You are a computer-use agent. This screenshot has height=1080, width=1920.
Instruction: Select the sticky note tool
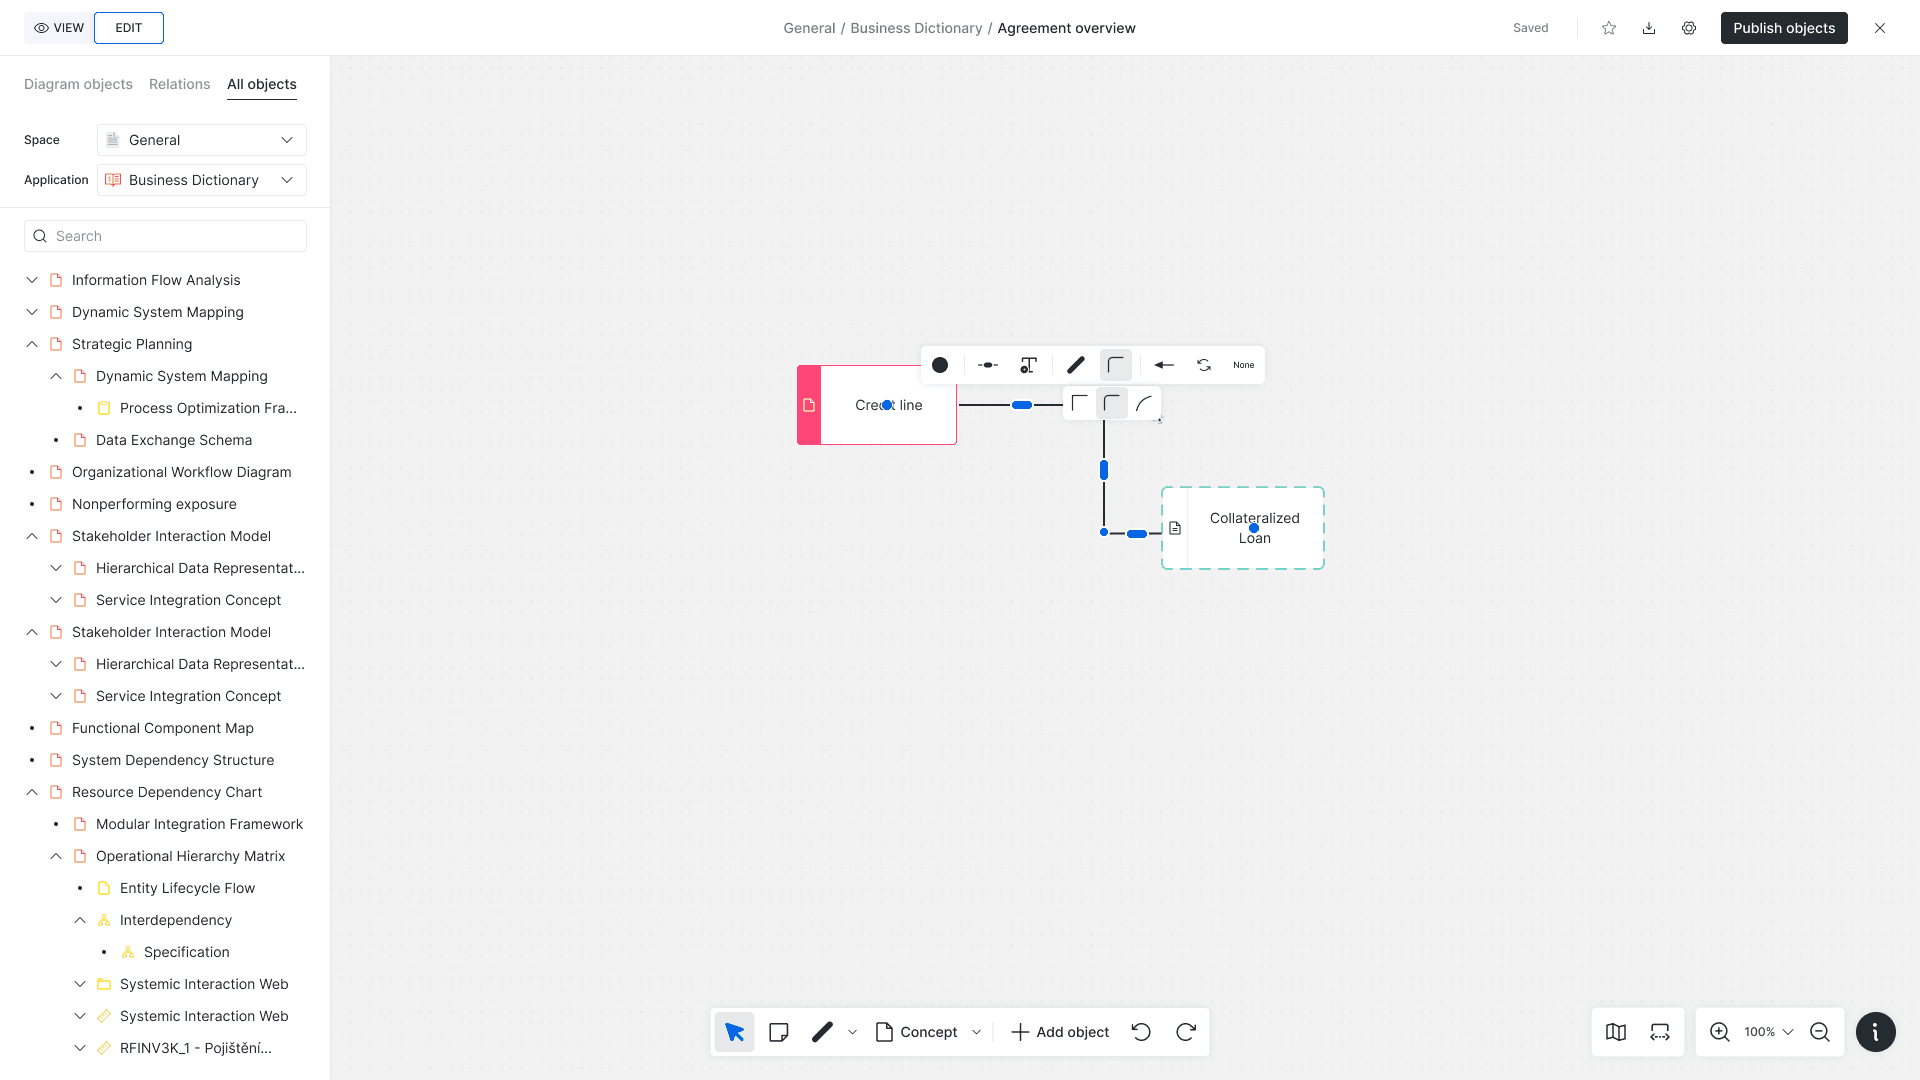coord(779,1032)
